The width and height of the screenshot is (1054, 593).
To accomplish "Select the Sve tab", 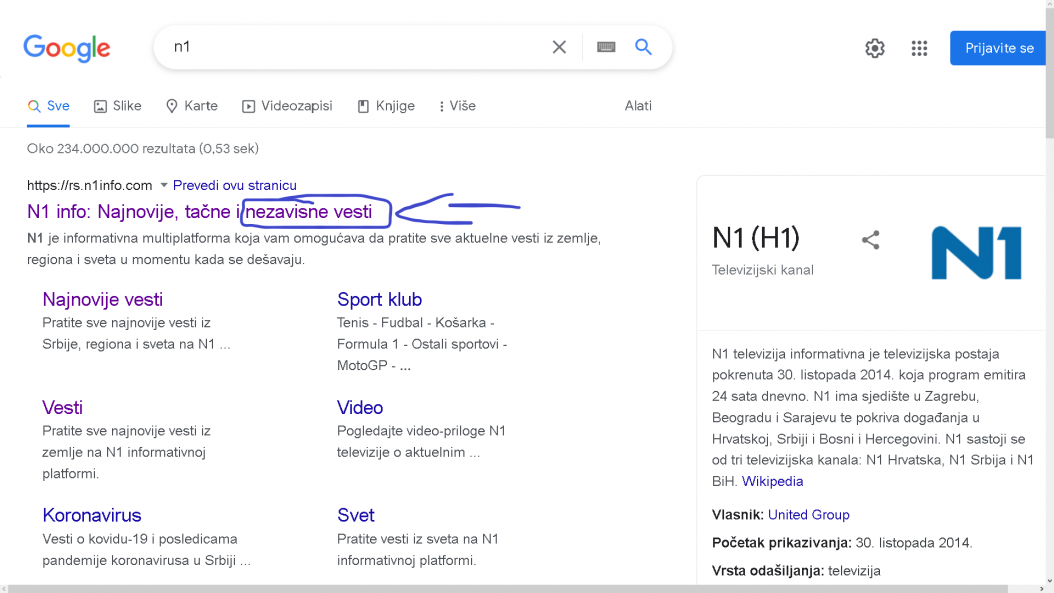I will (48, 106).
